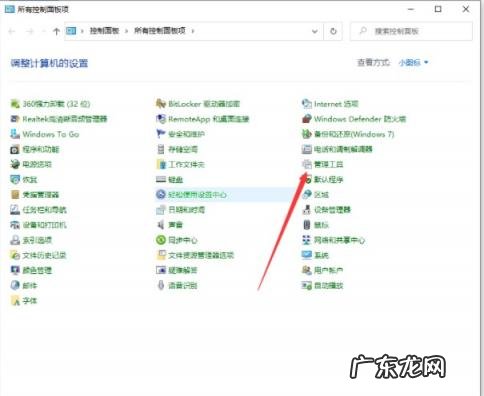Click the control panel icon in address bar
Screen dimensions: 484x396
click(x=71, y=31)
